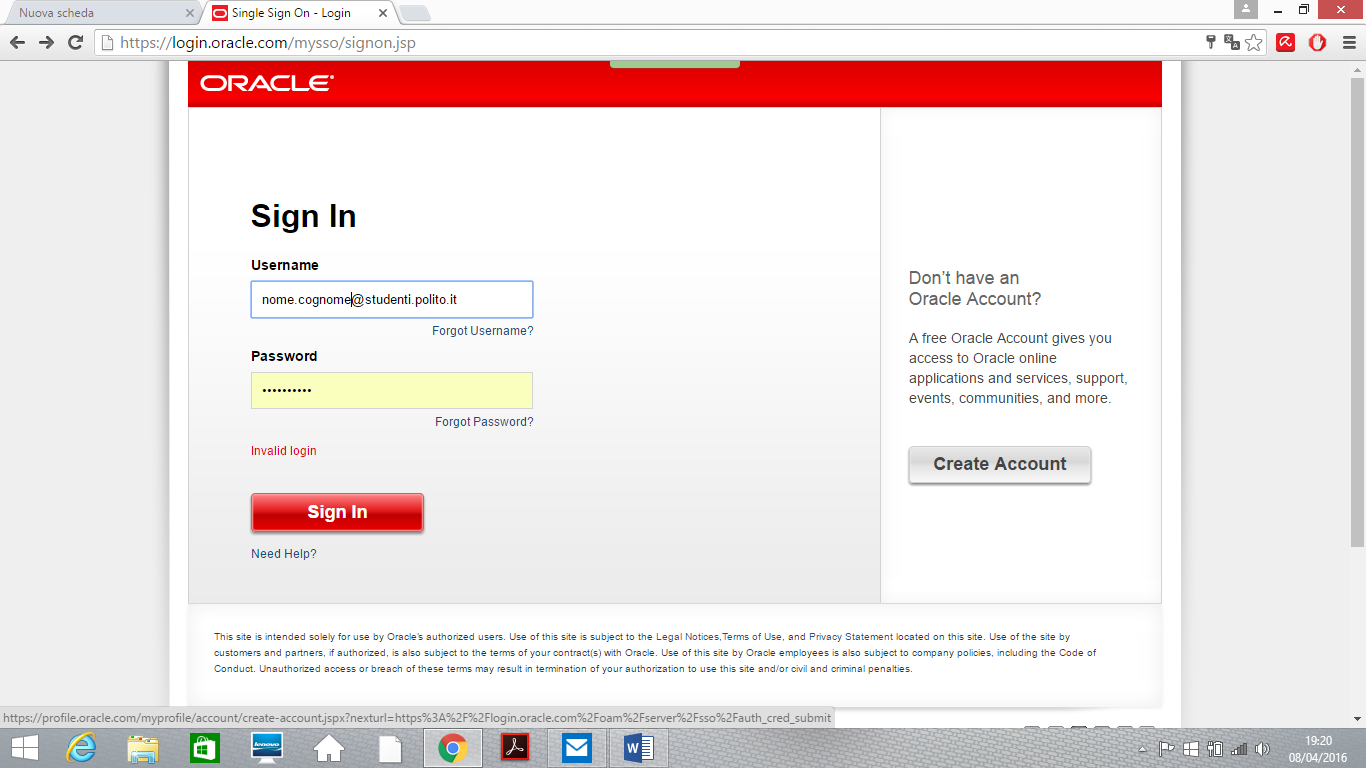Open the Adblock stop-hand extension
This screenshot has height=768, width=1366.
coord(1317,43)
